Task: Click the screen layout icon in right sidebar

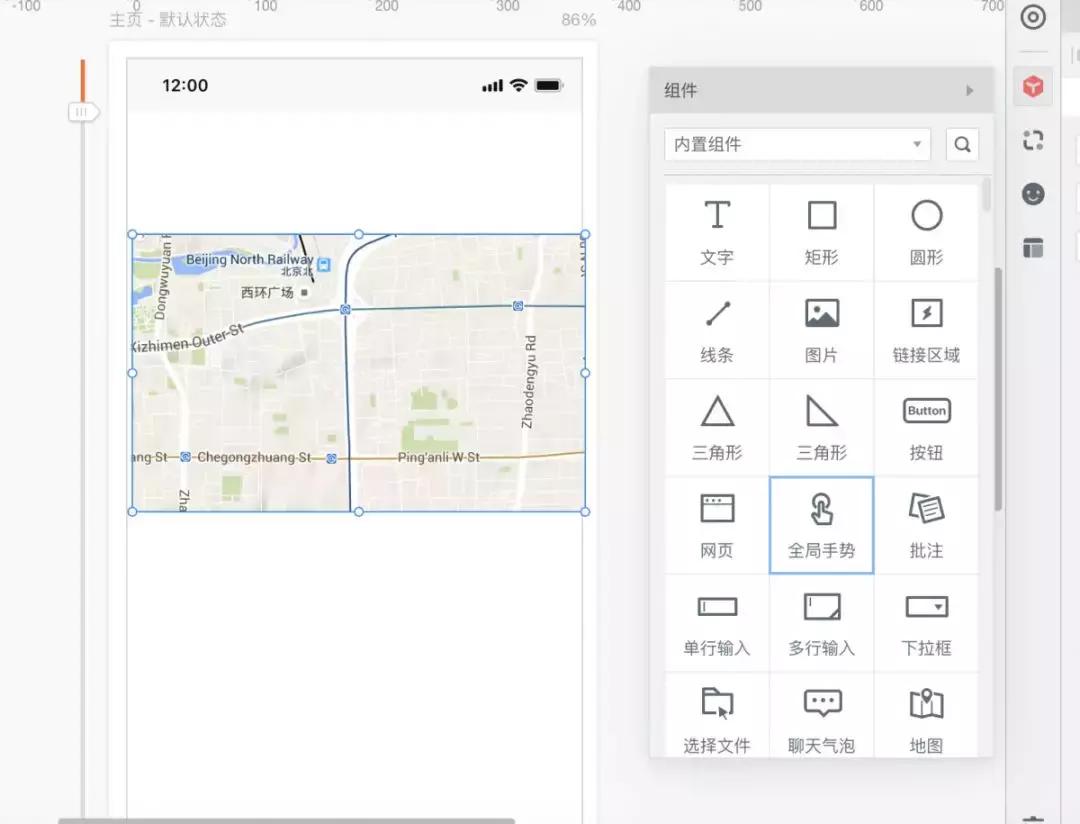Action: click(x=1033, y=249)
